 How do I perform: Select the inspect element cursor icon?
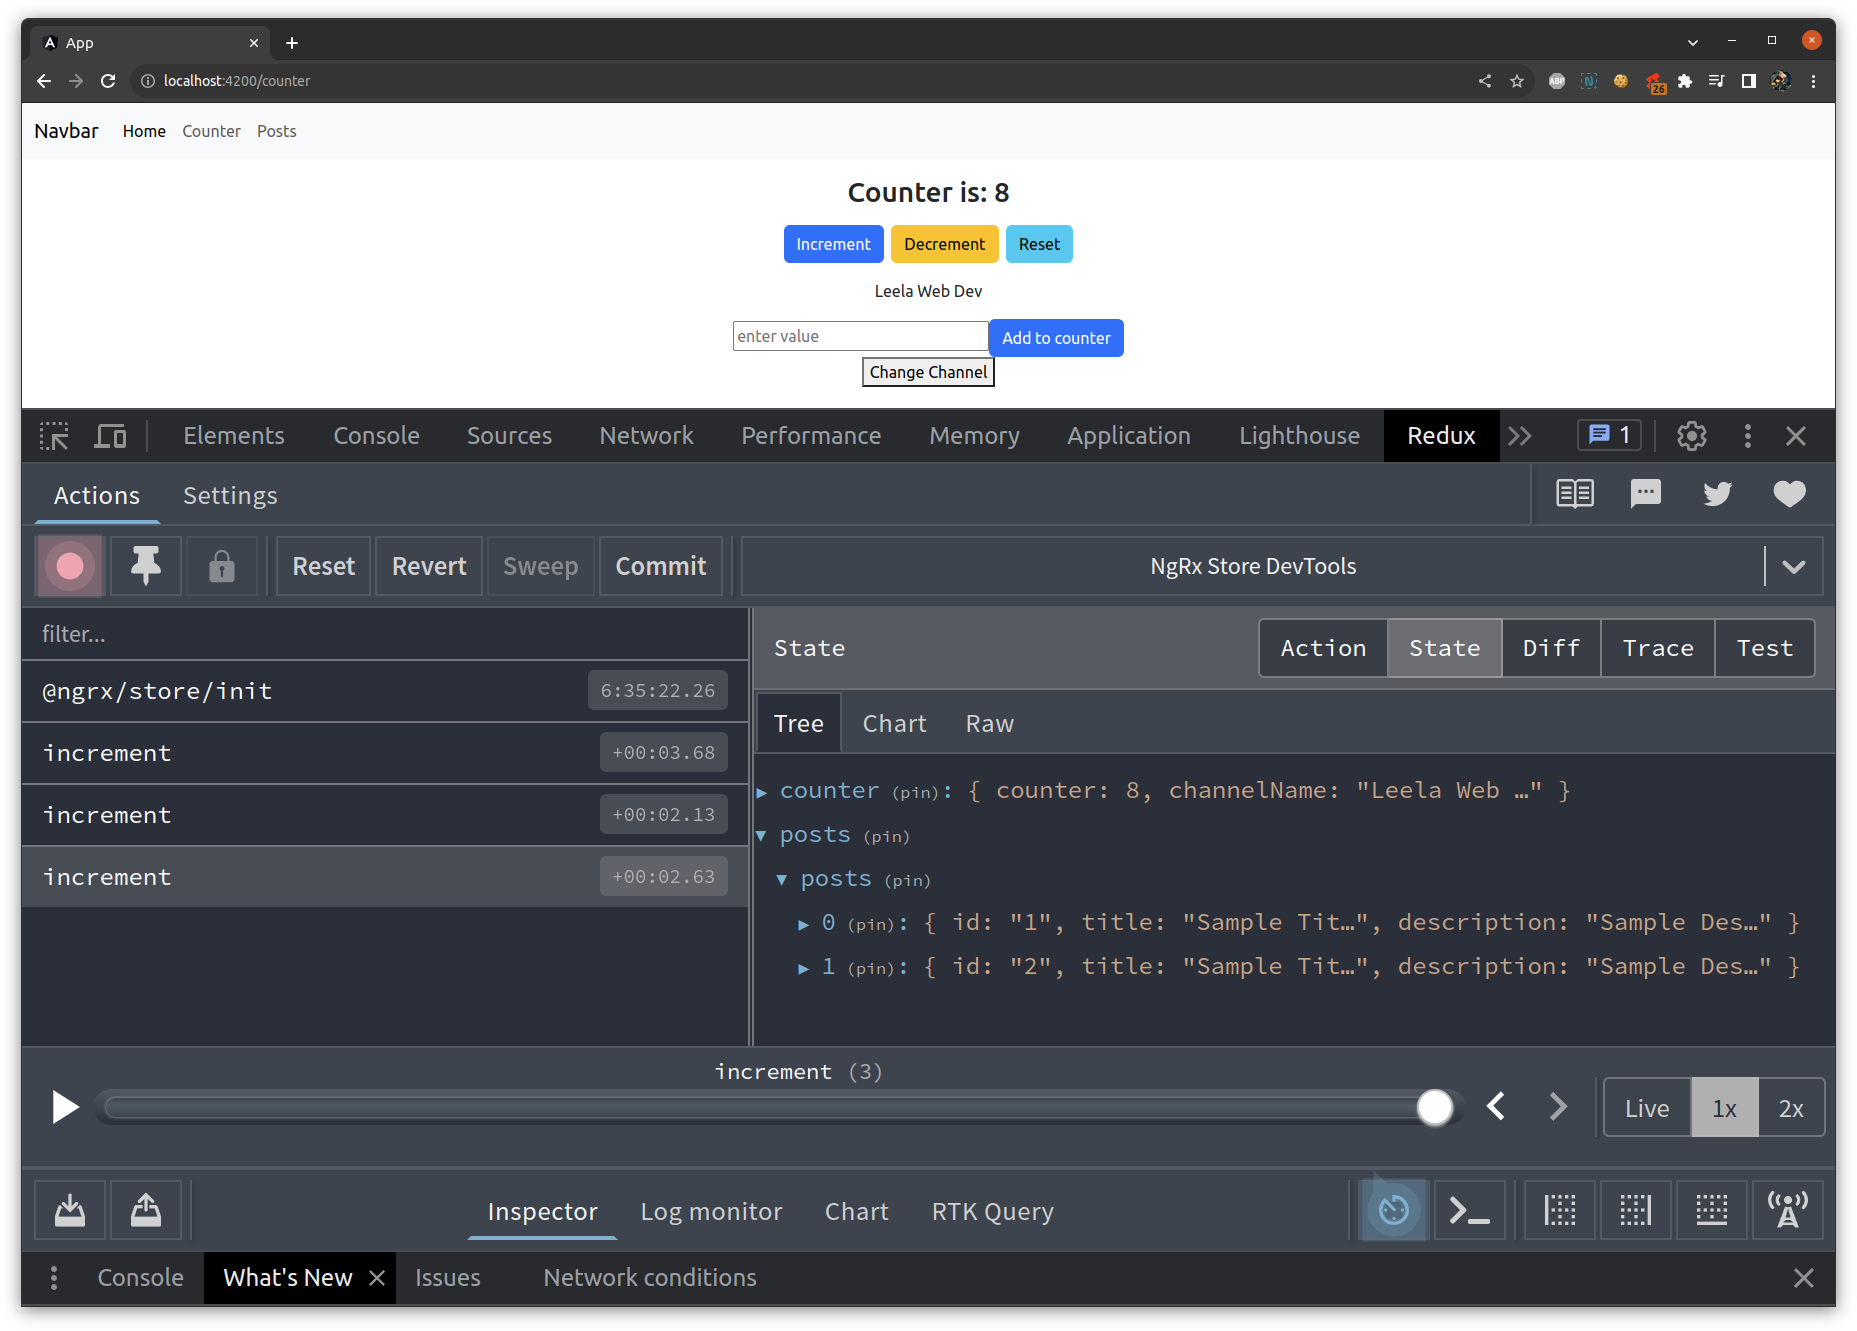tap(53, 435)
